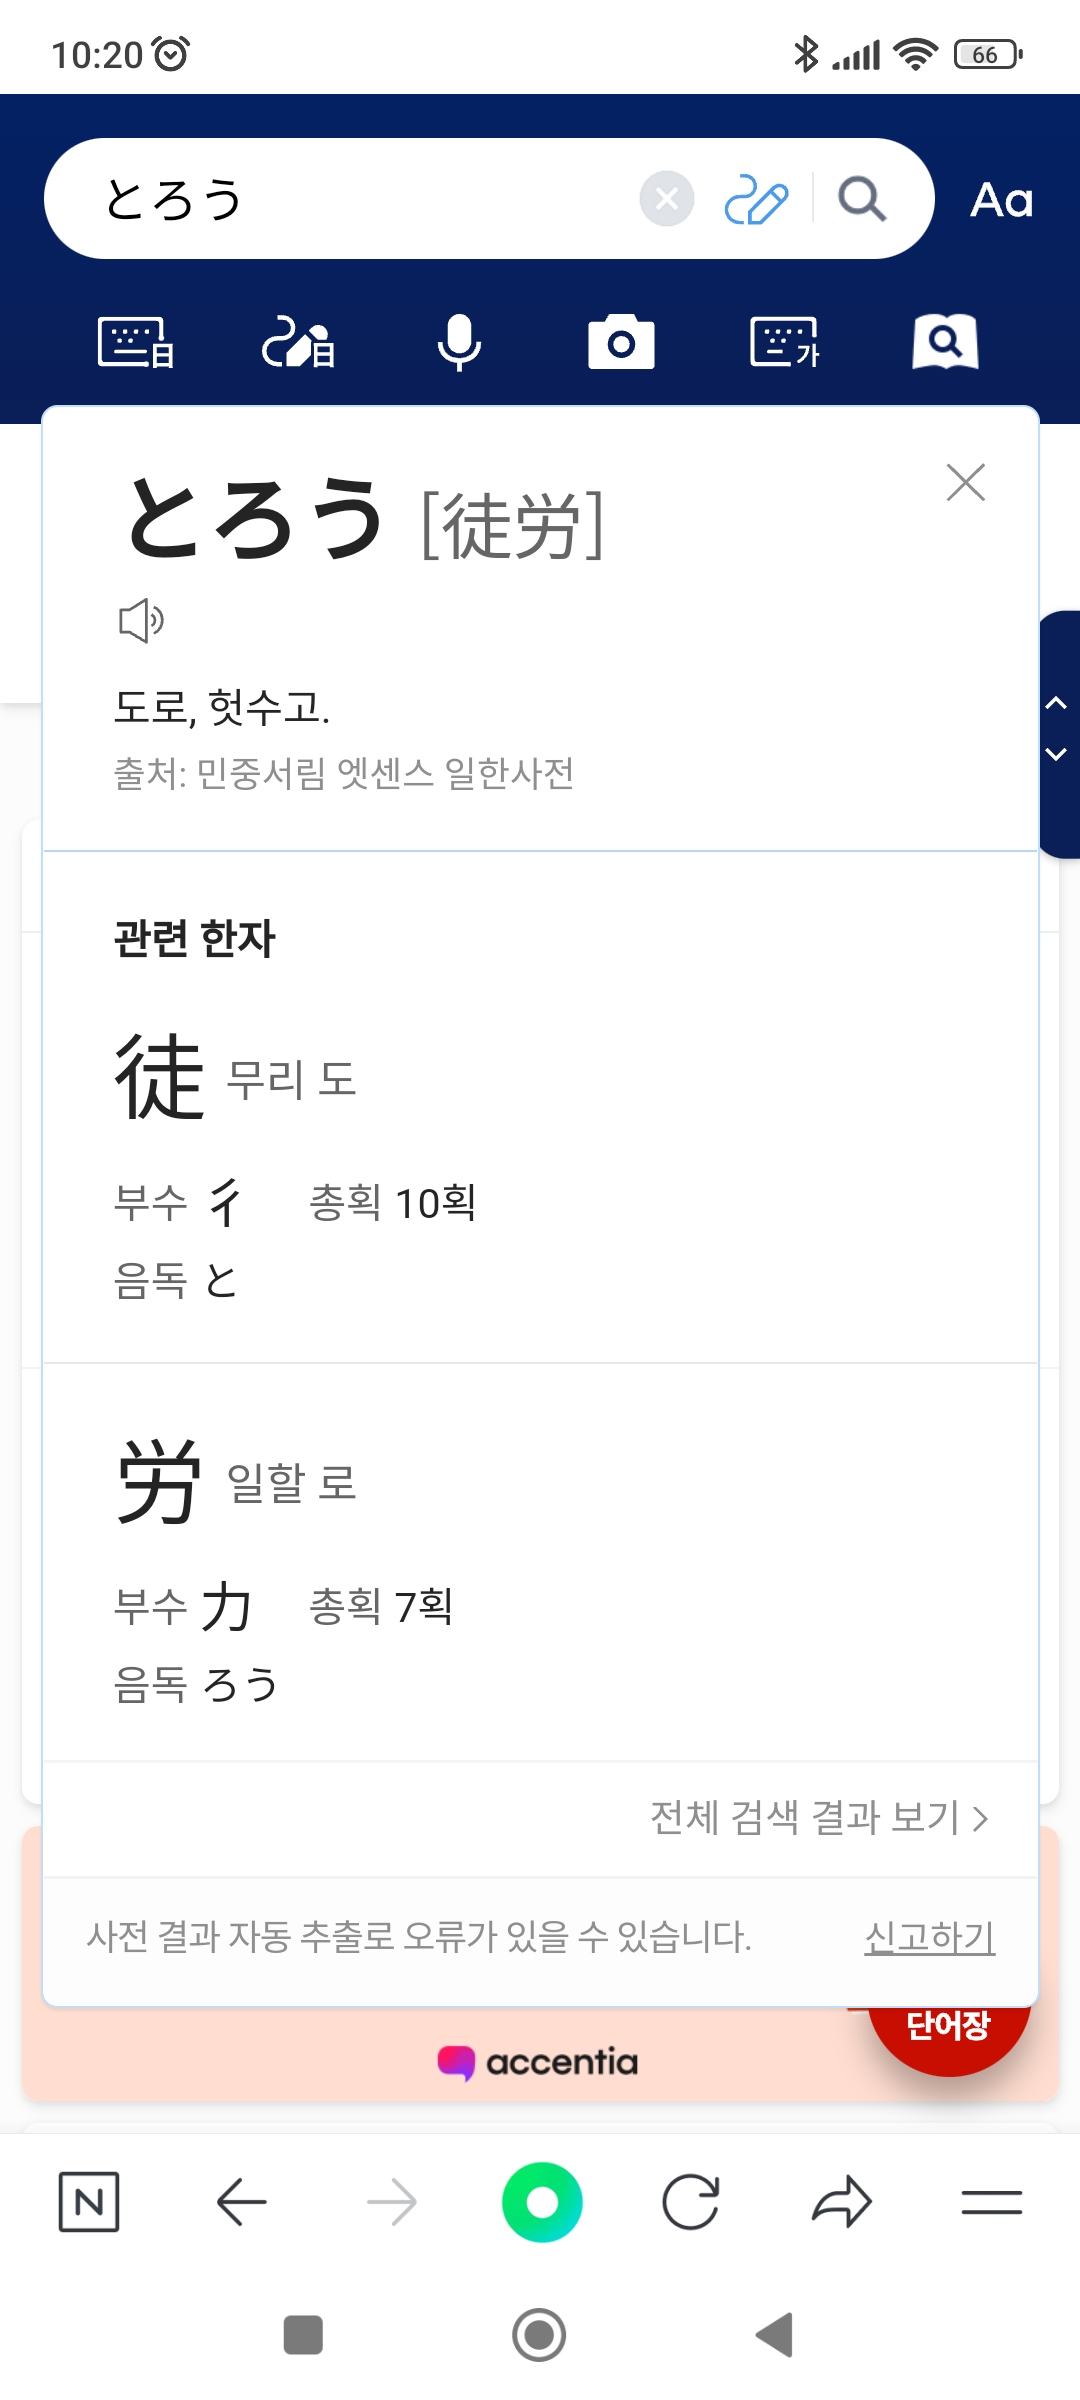Open camera text search
This screenshot has height=2400, width=1080.
[621, 343]
